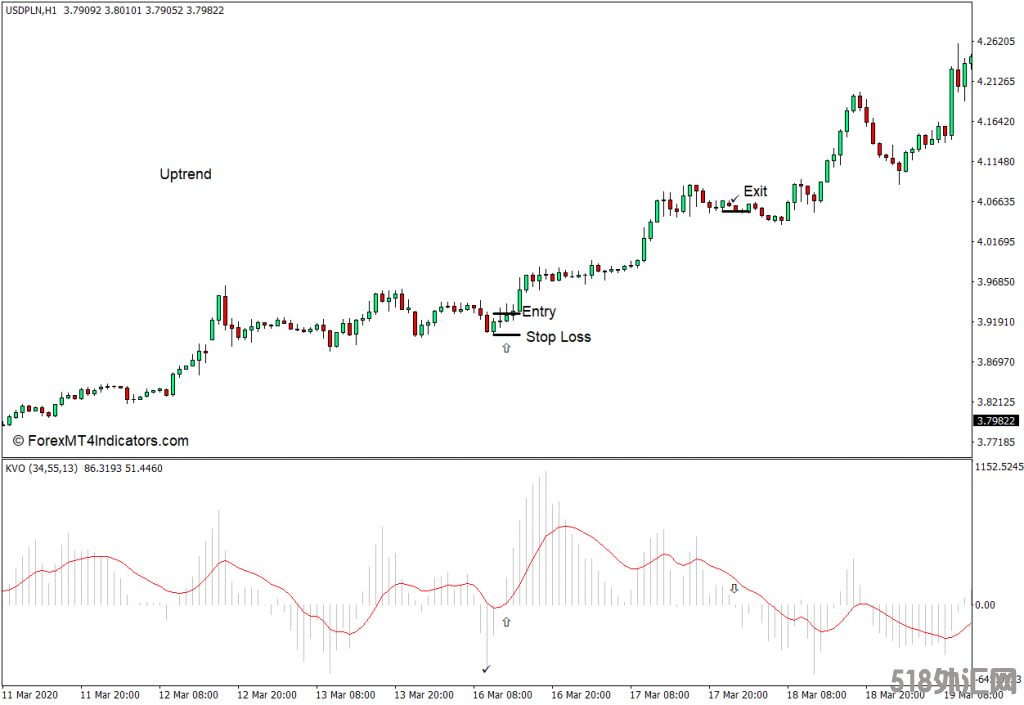The width and height of the screenshot is (1024, 705).
Task: Click the check mark beside the Exit label
Action: (735, 198)
